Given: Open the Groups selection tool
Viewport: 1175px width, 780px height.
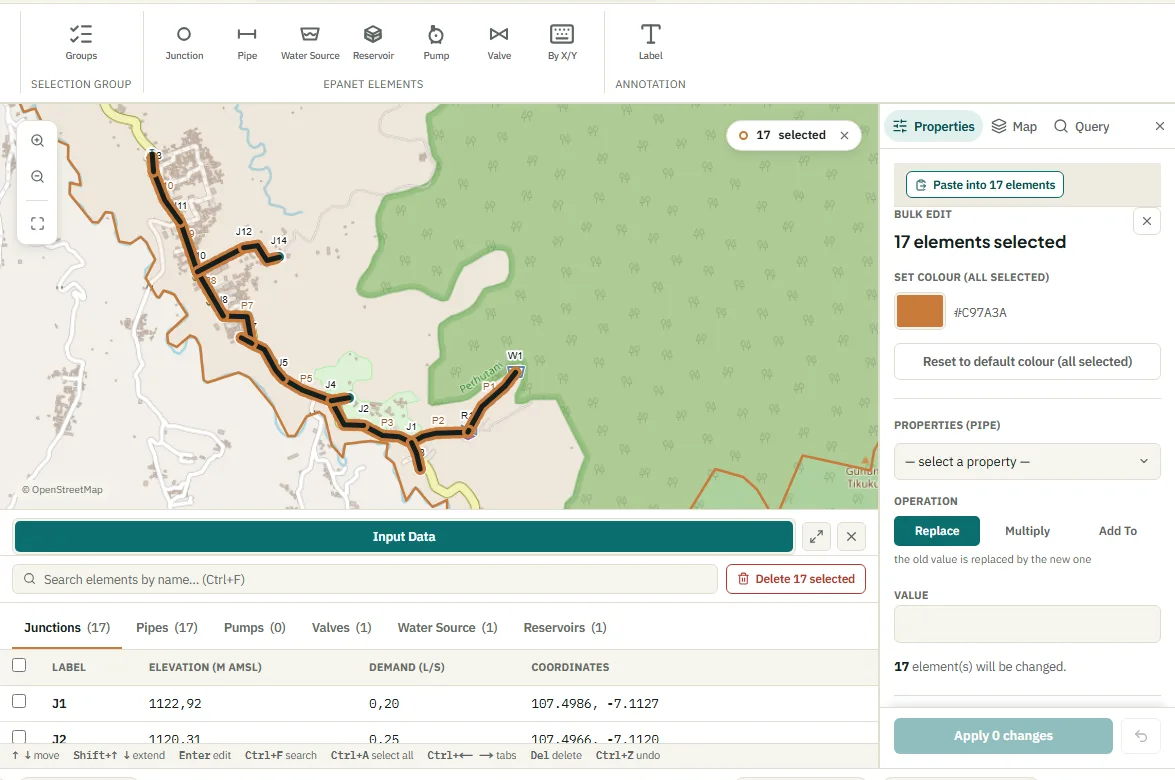Looking at the screenshot, I should coord(81,43).
